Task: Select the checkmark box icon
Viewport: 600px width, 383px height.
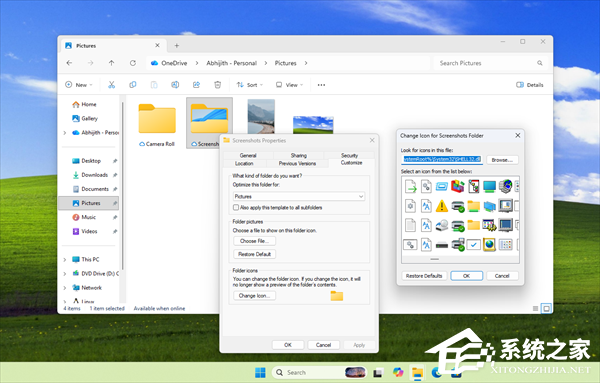Action: pos(473,244)
